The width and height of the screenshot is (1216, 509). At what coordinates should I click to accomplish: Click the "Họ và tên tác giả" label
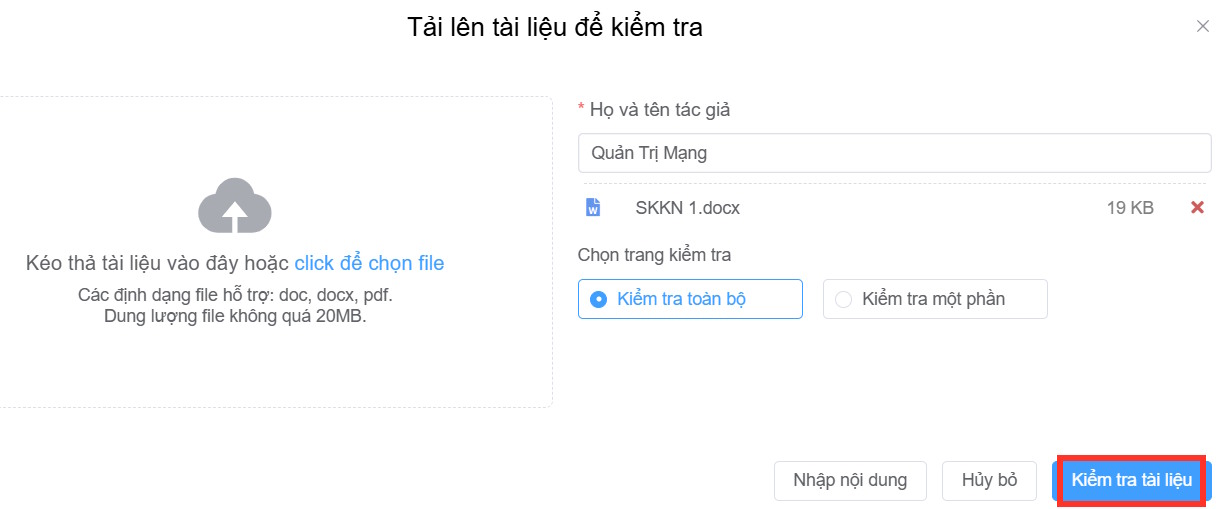pos(659,110)
